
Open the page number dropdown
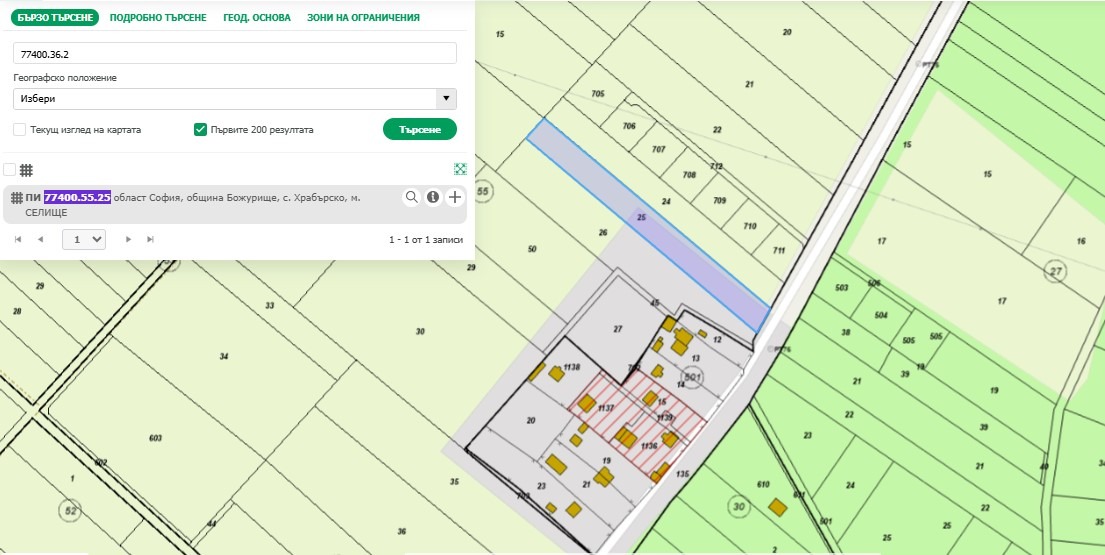pyautogui.click(x=84, y=240)
